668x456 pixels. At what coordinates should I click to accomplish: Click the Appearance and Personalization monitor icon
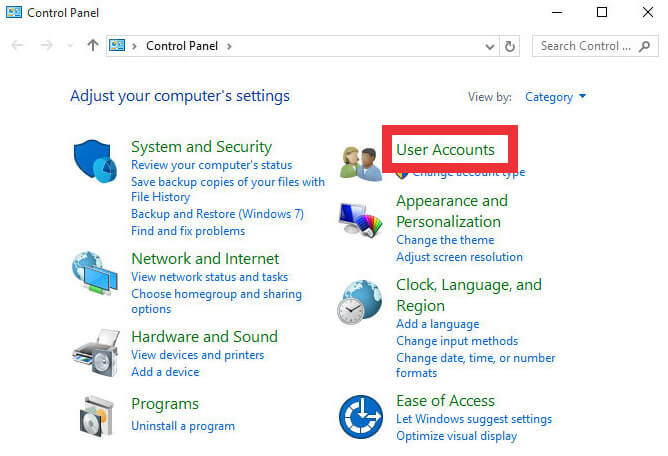[x=361, y=222]
